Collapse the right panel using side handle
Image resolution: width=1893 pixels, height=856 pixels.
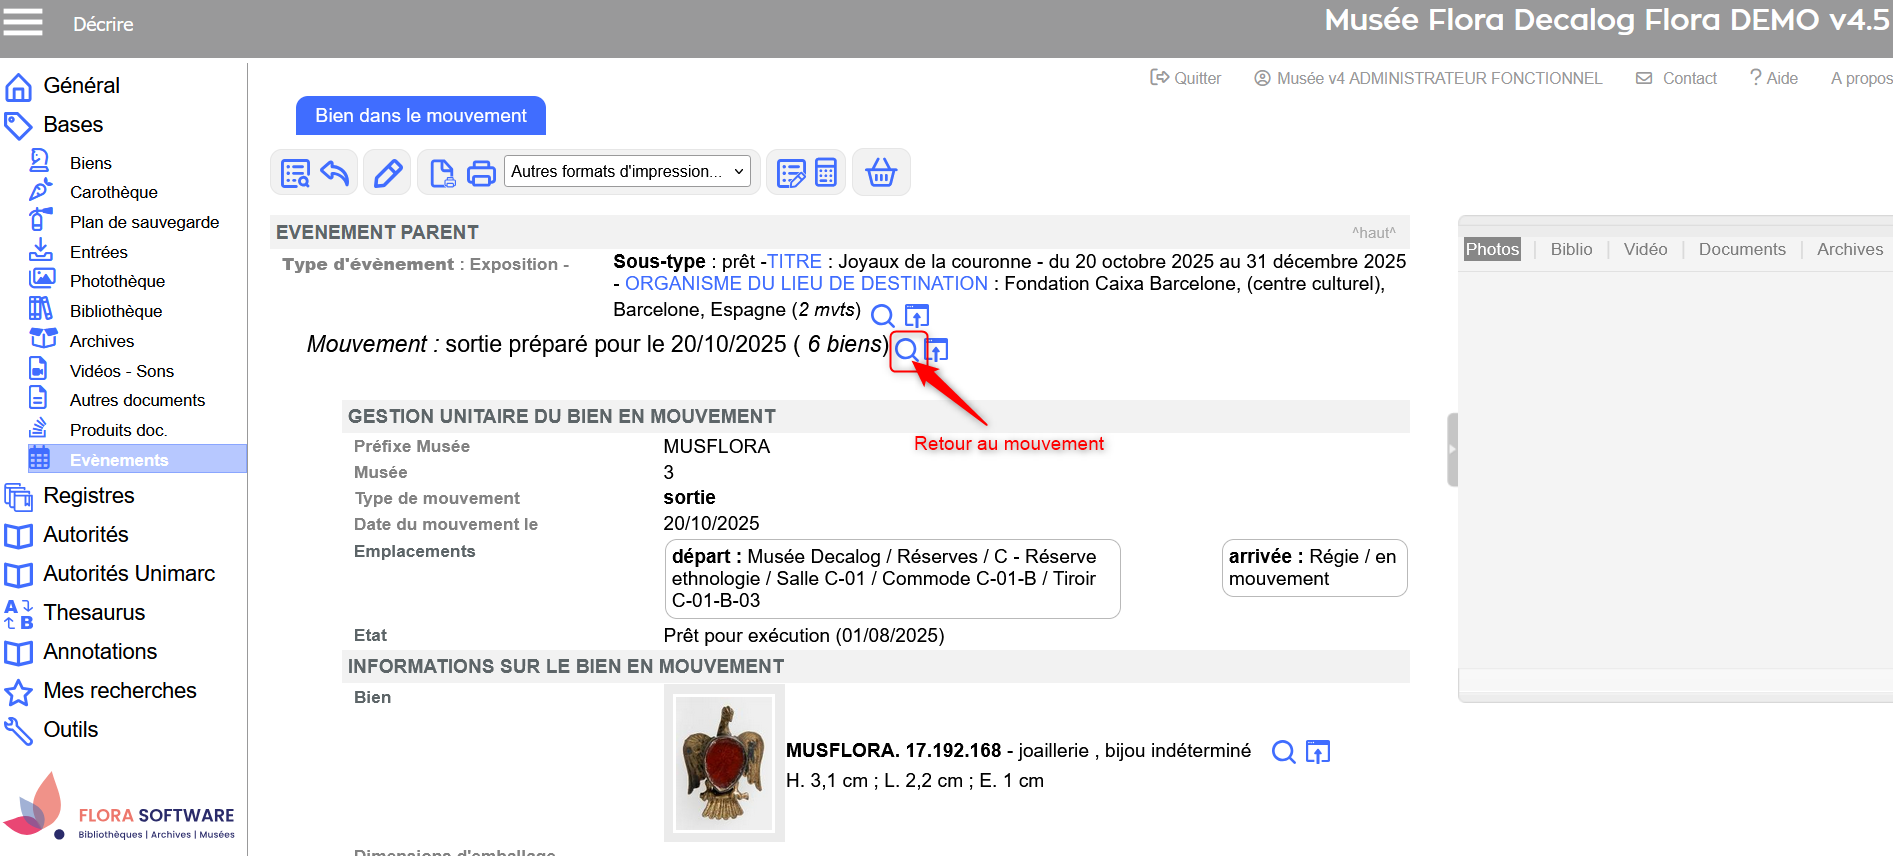(x=1452, y=450)
